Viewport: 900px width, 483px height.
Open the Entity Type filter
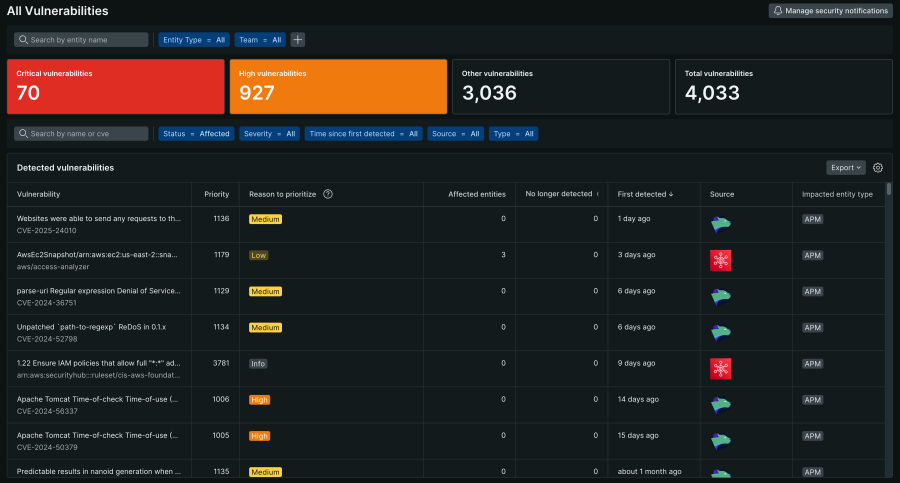coord(194,40)
